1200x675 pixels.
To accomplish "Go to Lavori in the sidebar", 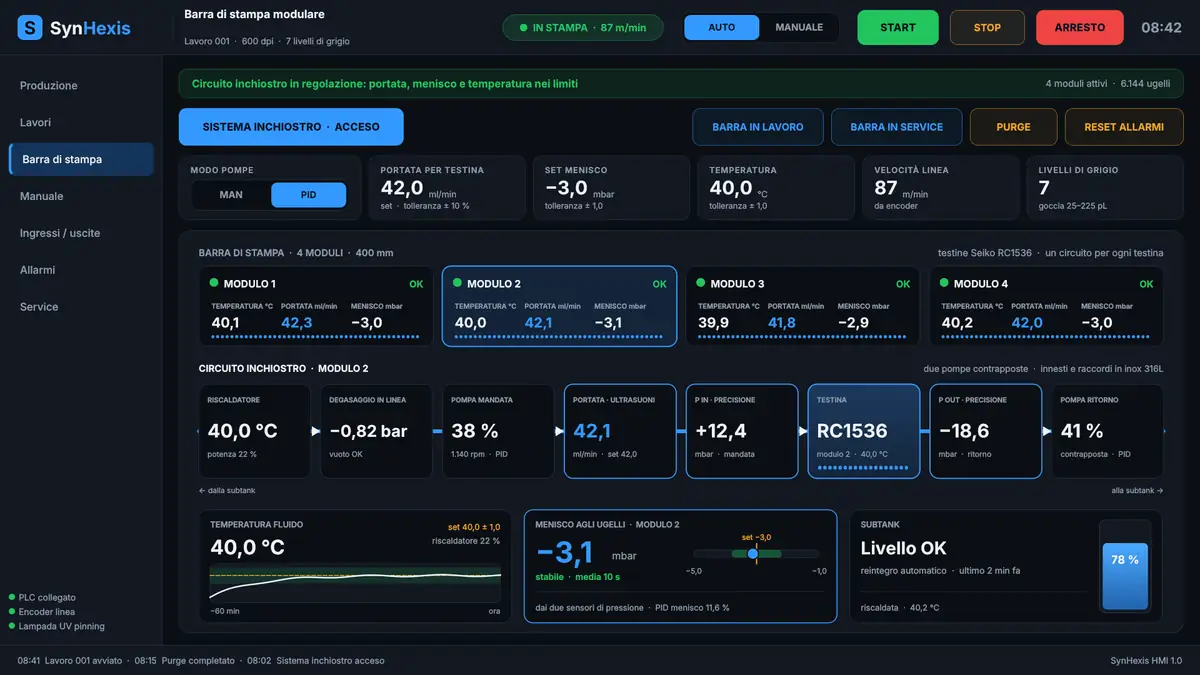I will click(81, 123).
